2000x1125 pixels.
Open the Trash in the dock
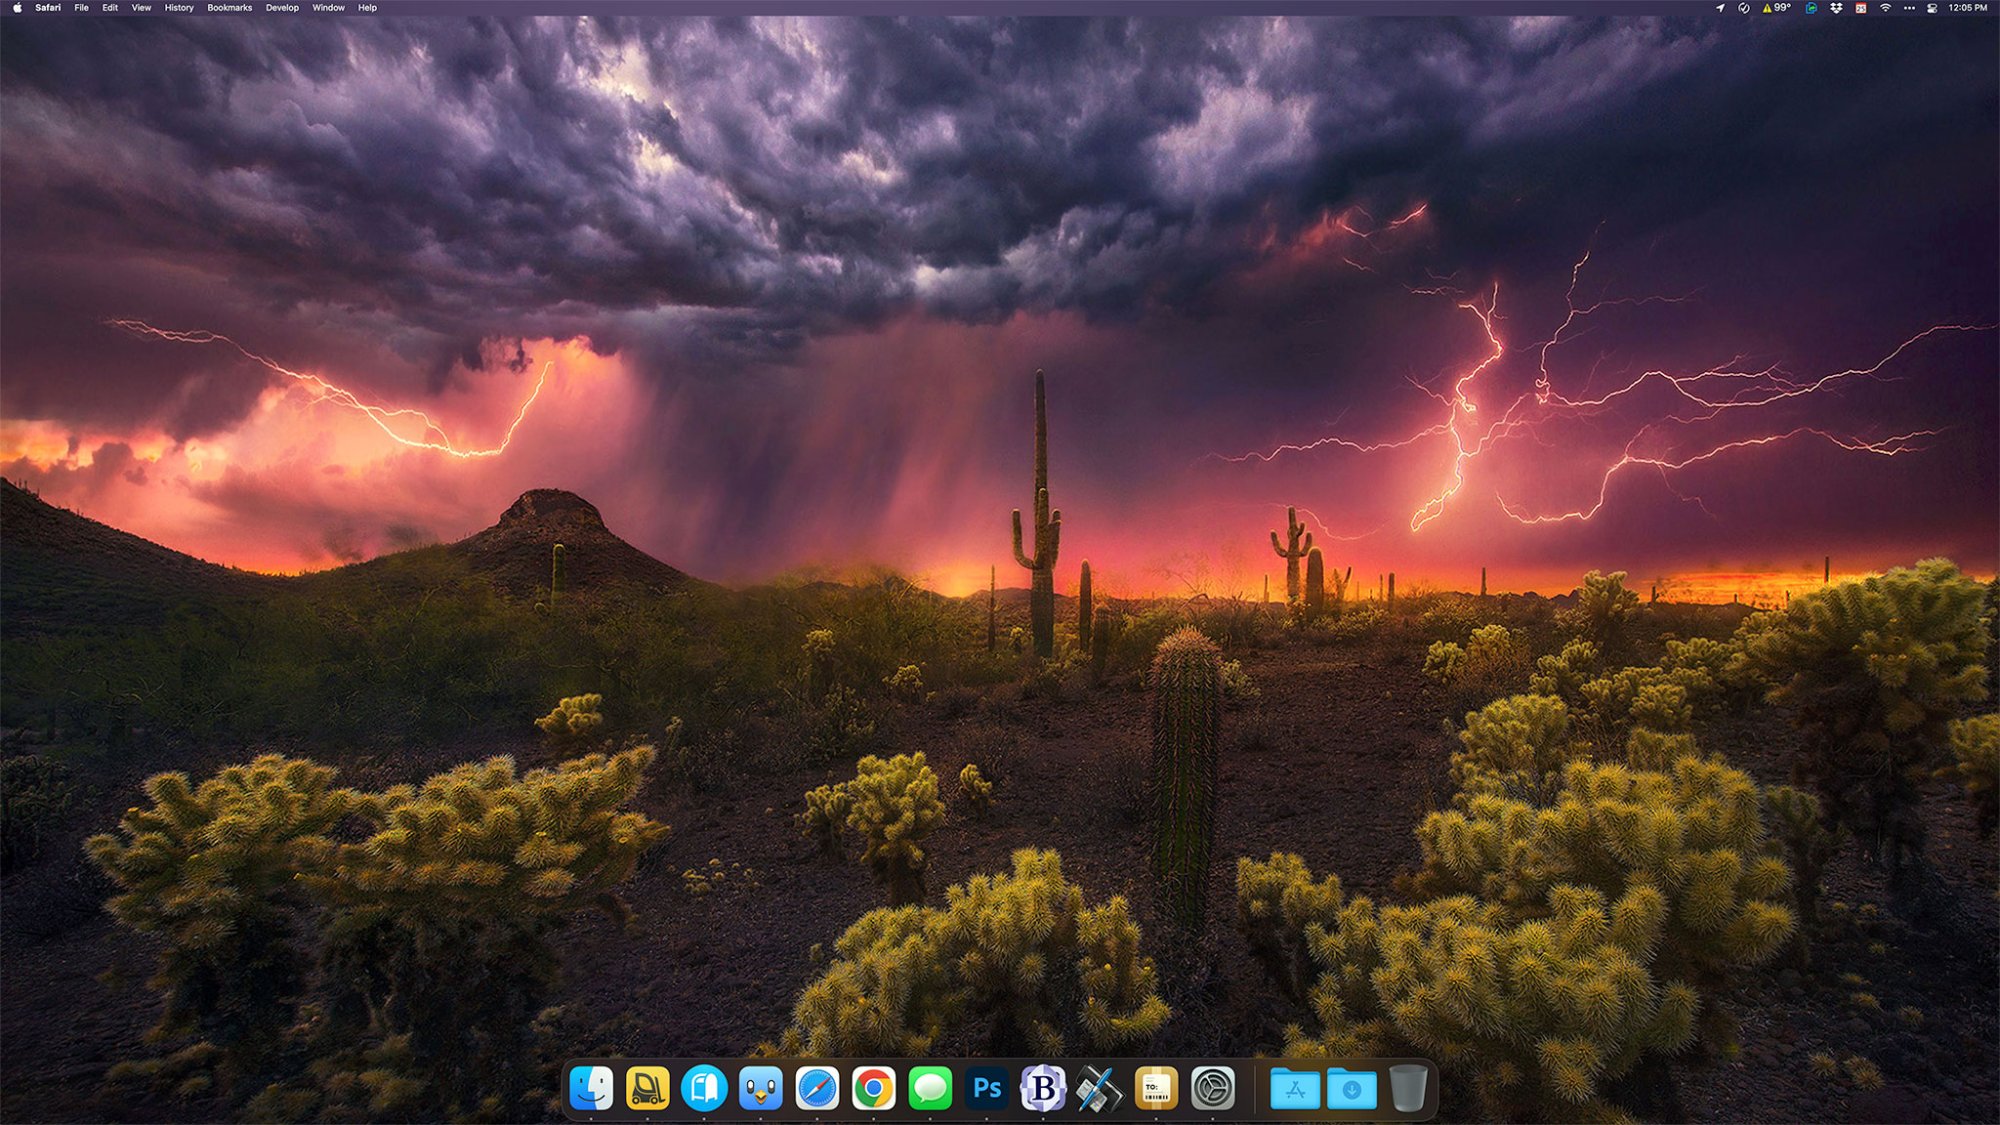coord(1408,1088)
